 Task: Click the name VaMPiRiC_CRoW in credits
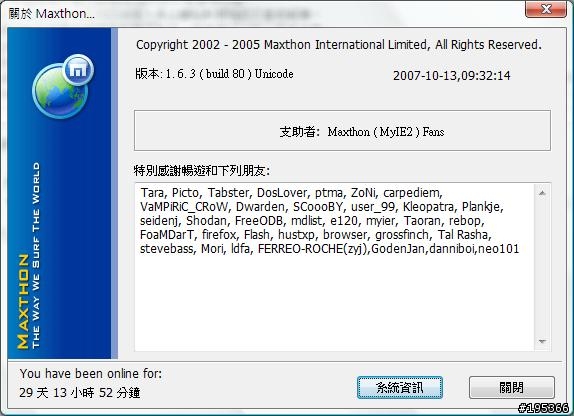tap(184, 207)
